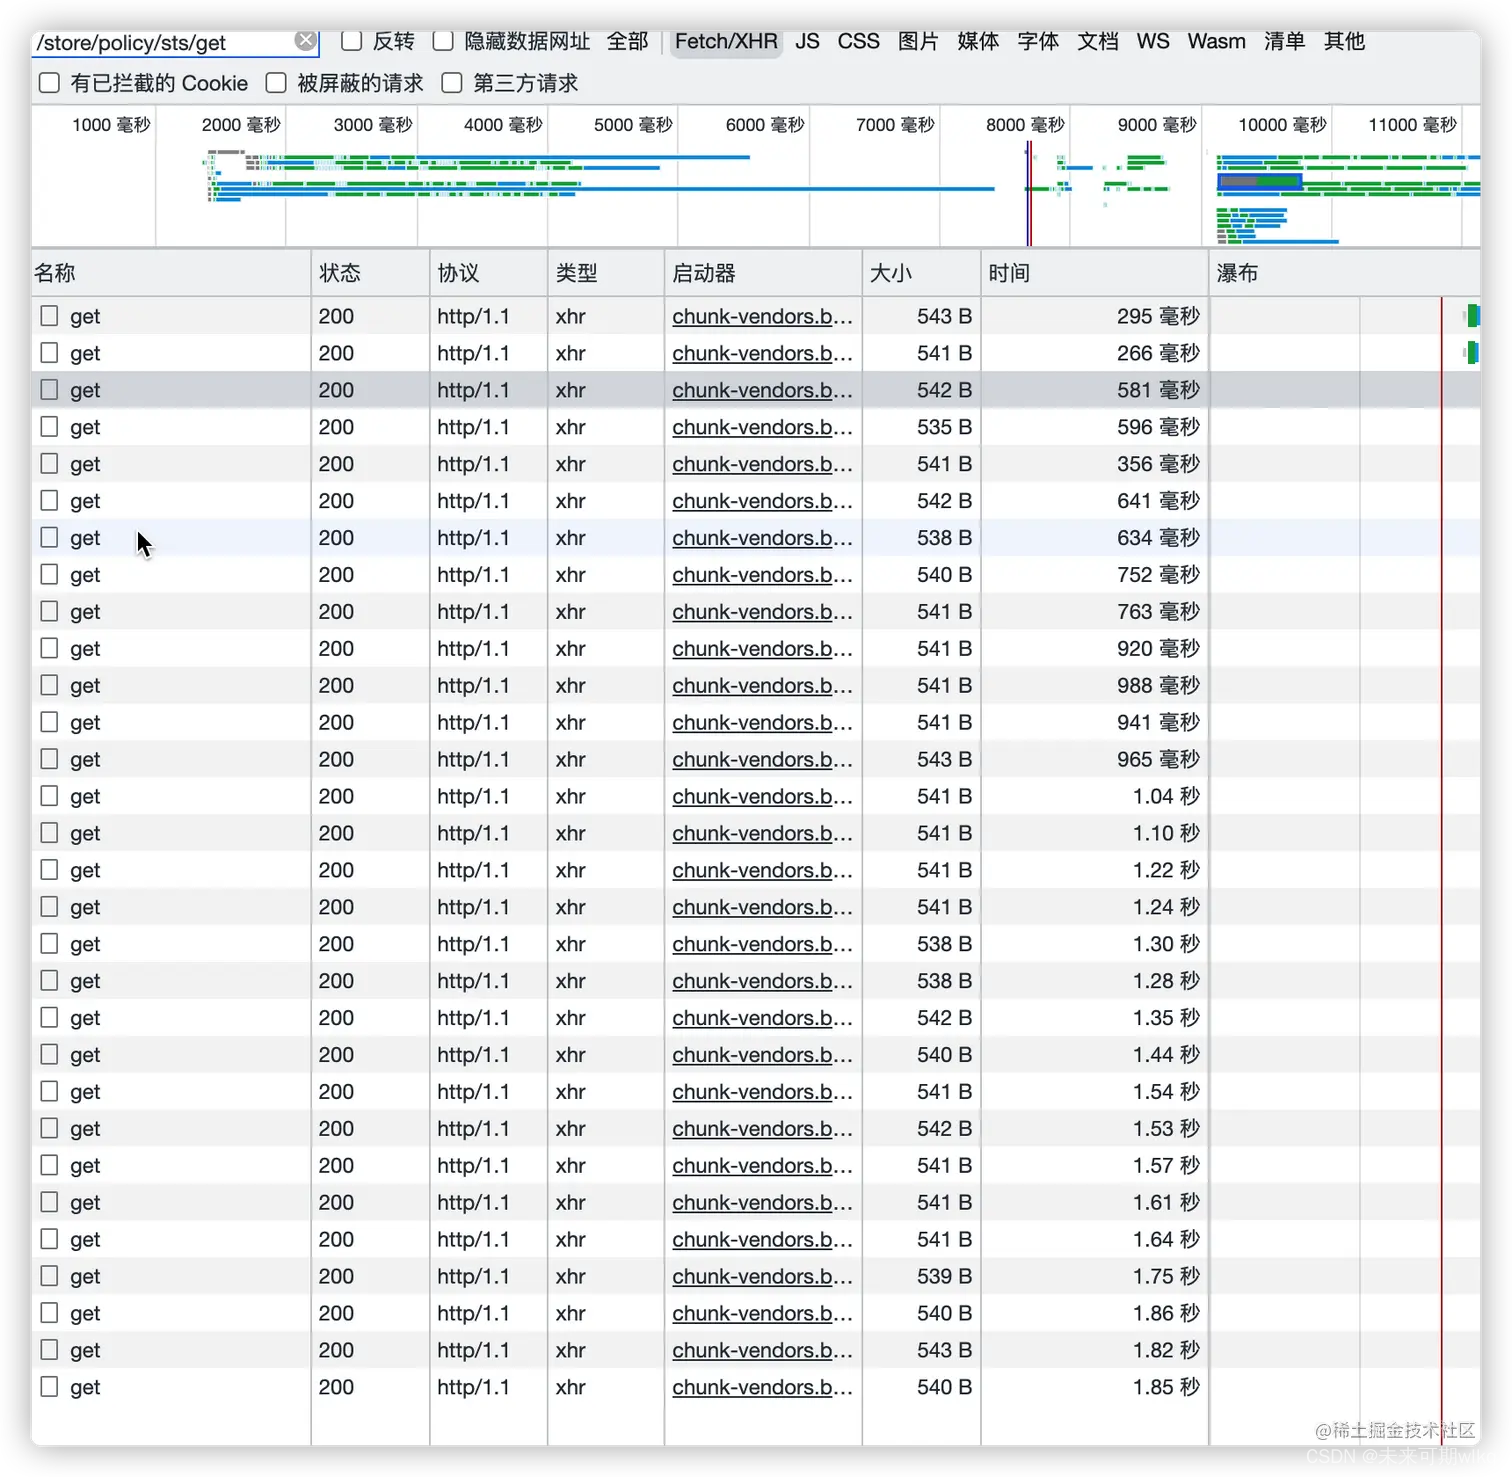Viewport: 1512px width, 1477px height.
Task: Show only 媒体 requests
Action: (x=978, y=41)
